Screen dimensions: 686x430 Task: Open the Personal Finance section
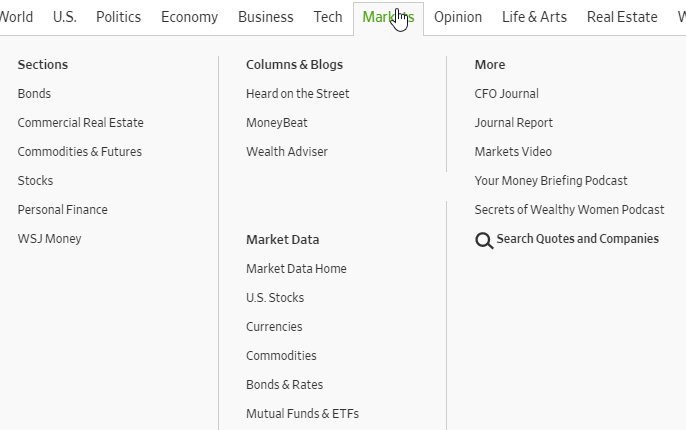(62, 210)
